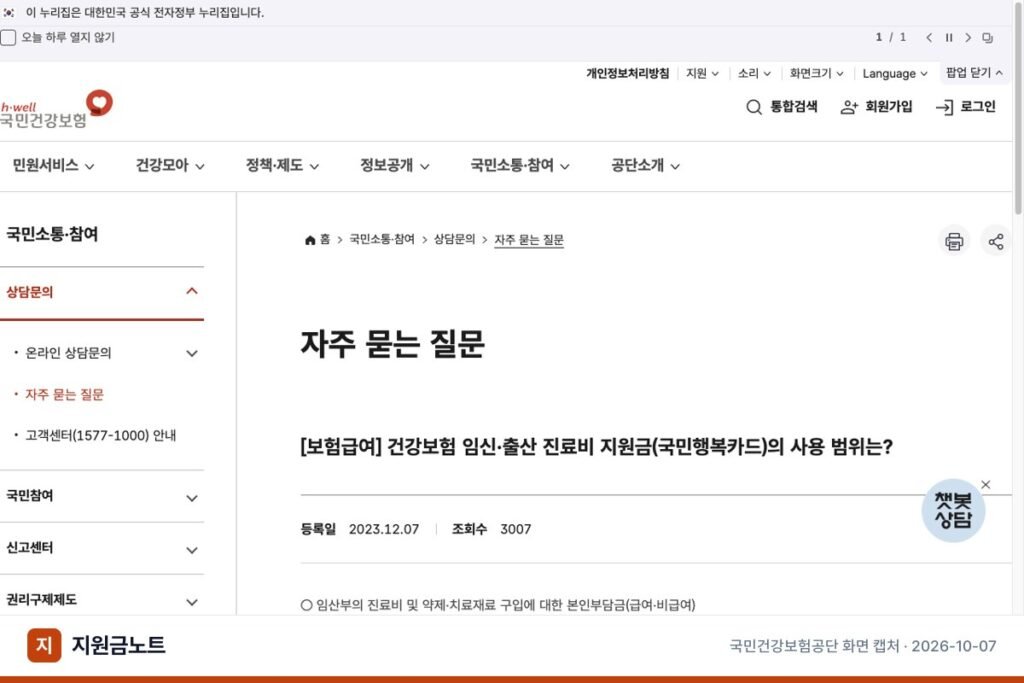This screenshot has width=1024, height=683.
Task: Check the 오늘 하루 열지 않기 checkbox
Action: click(8, 37)
